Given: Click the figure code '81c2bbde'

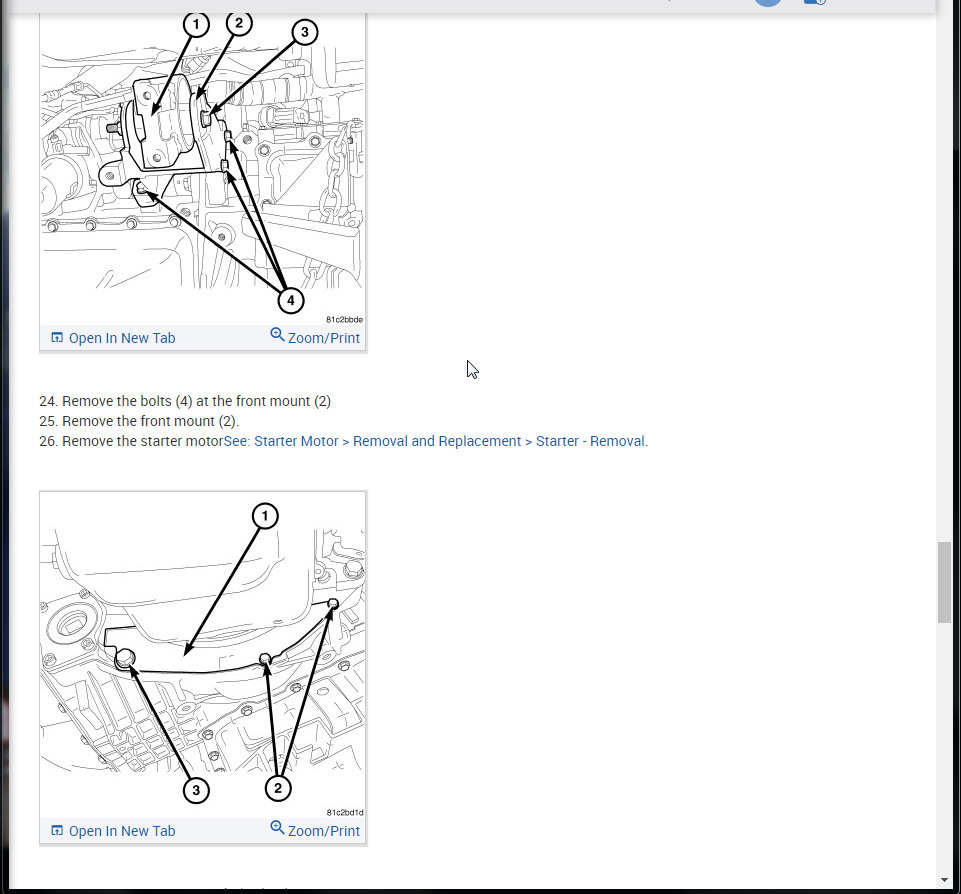Looking at the screenshot, I should click(344, 319).
